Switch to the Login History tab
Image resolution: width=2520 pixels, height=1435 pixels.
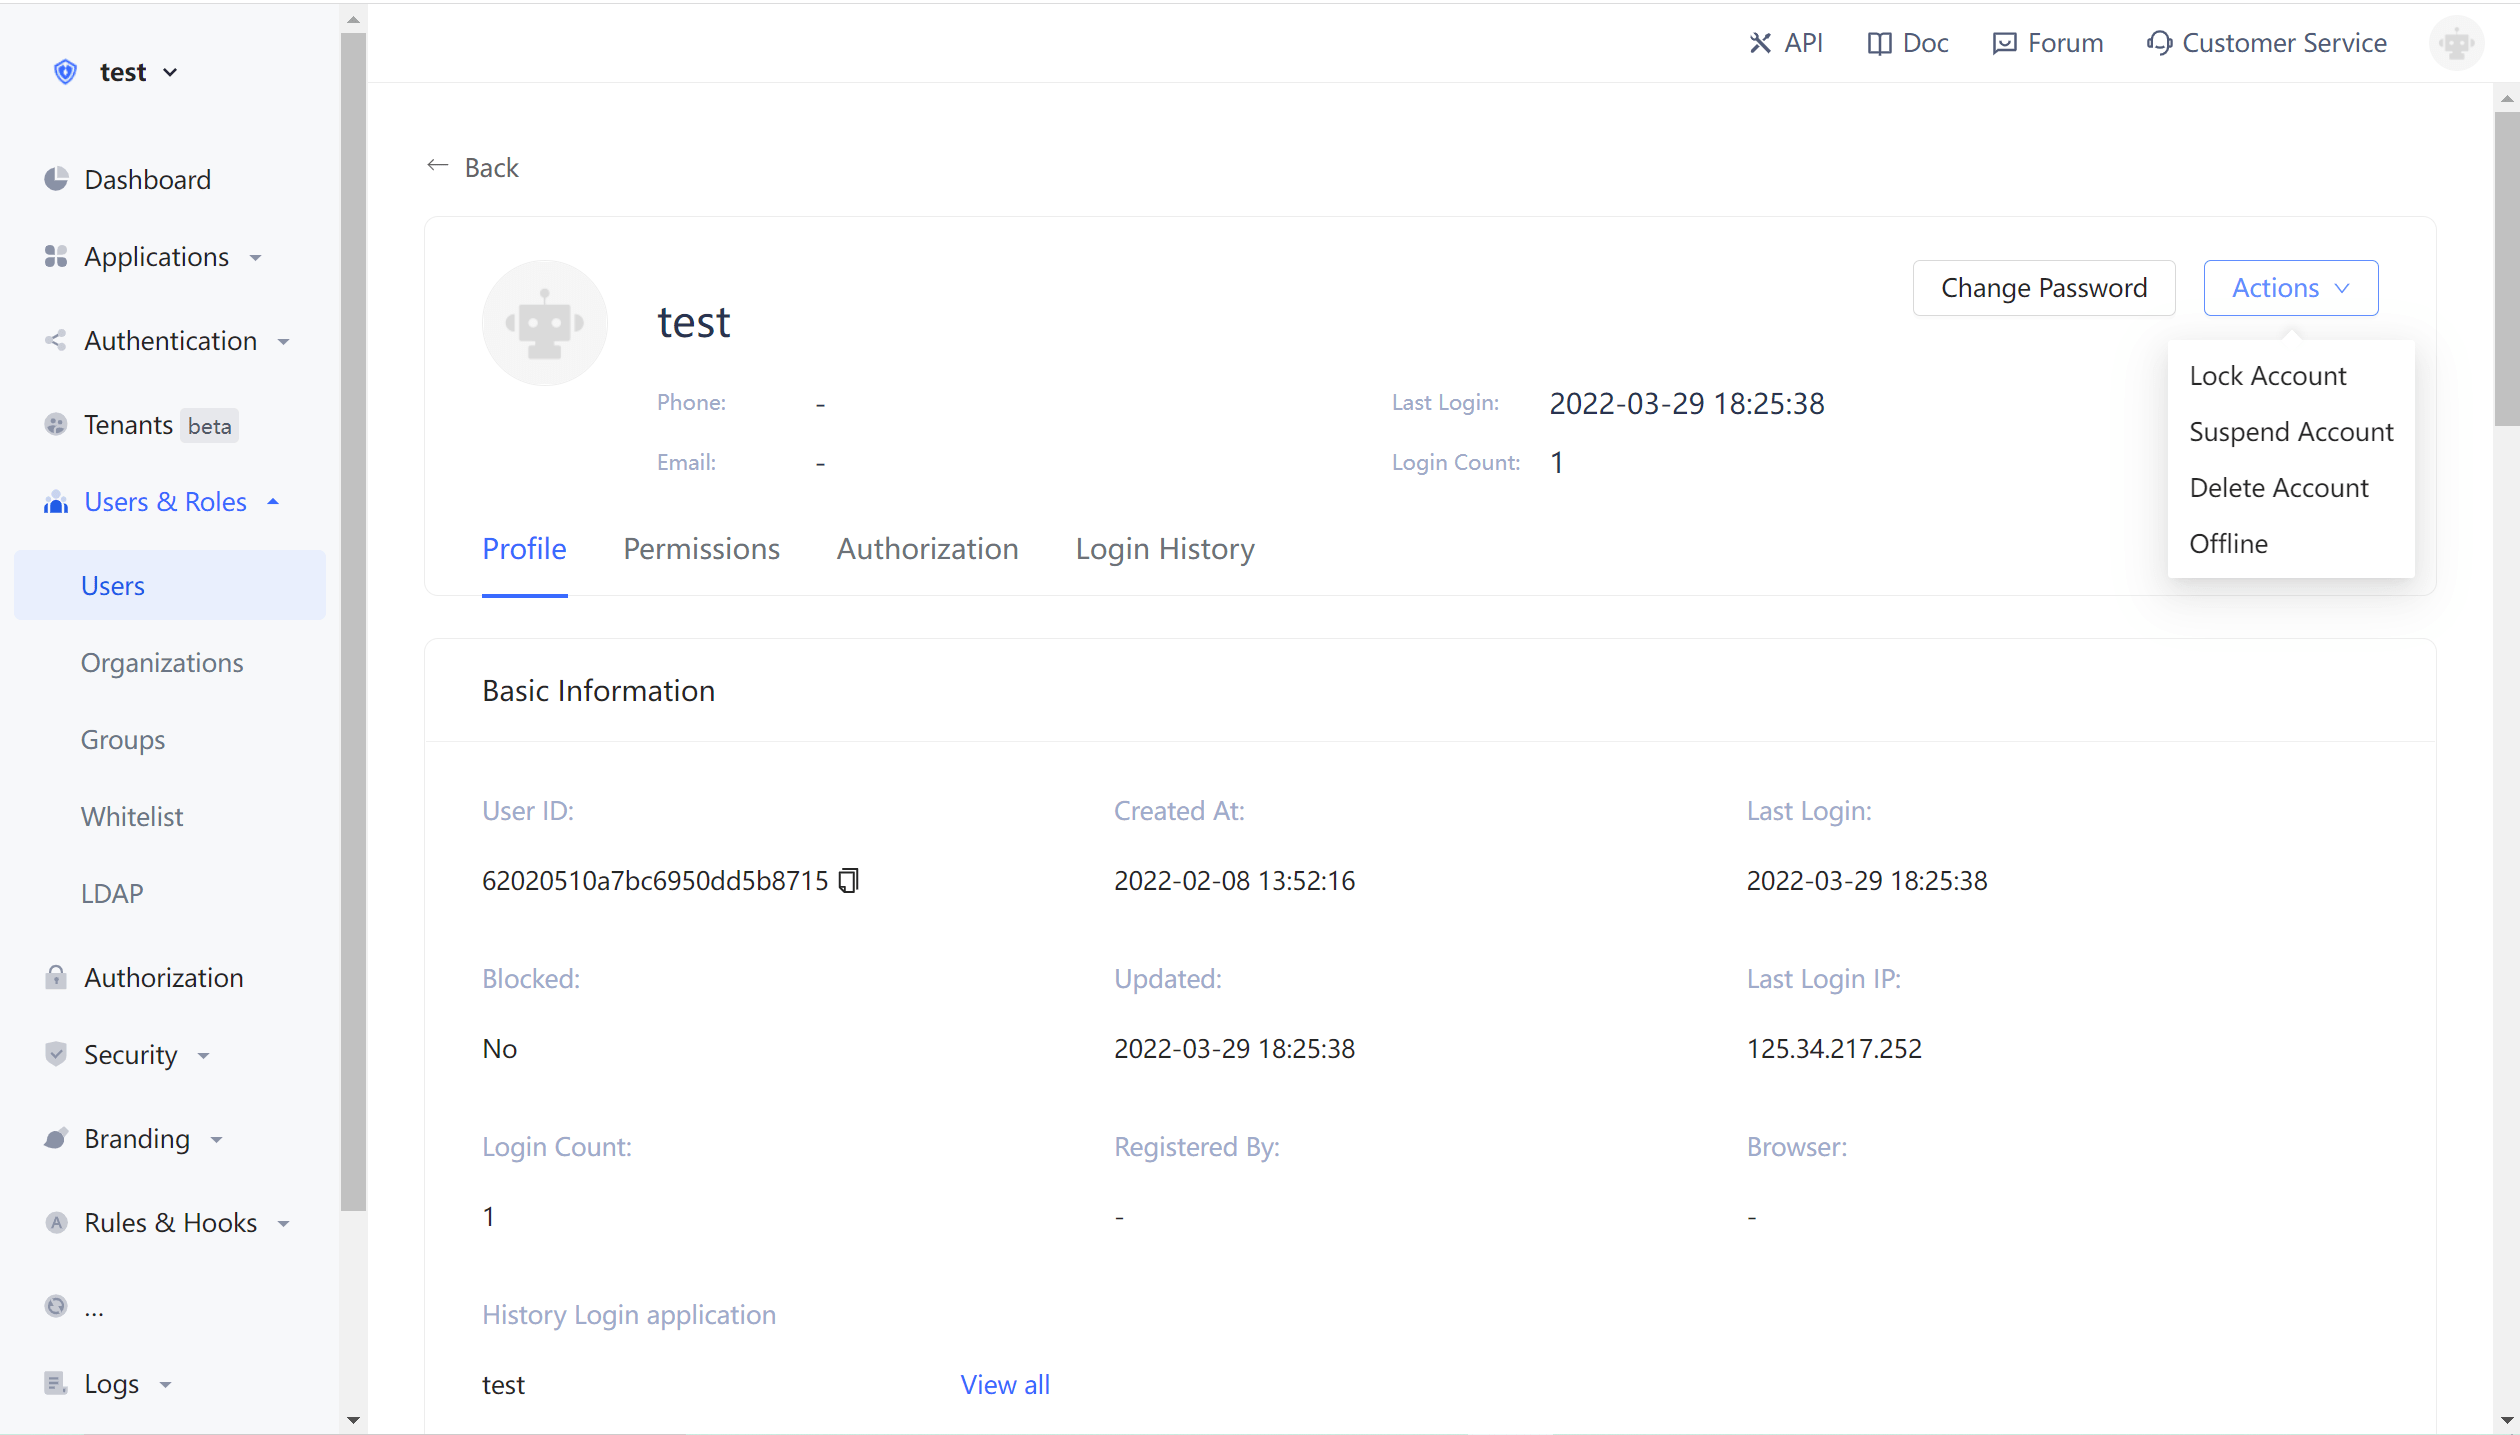coord(1164,549)
